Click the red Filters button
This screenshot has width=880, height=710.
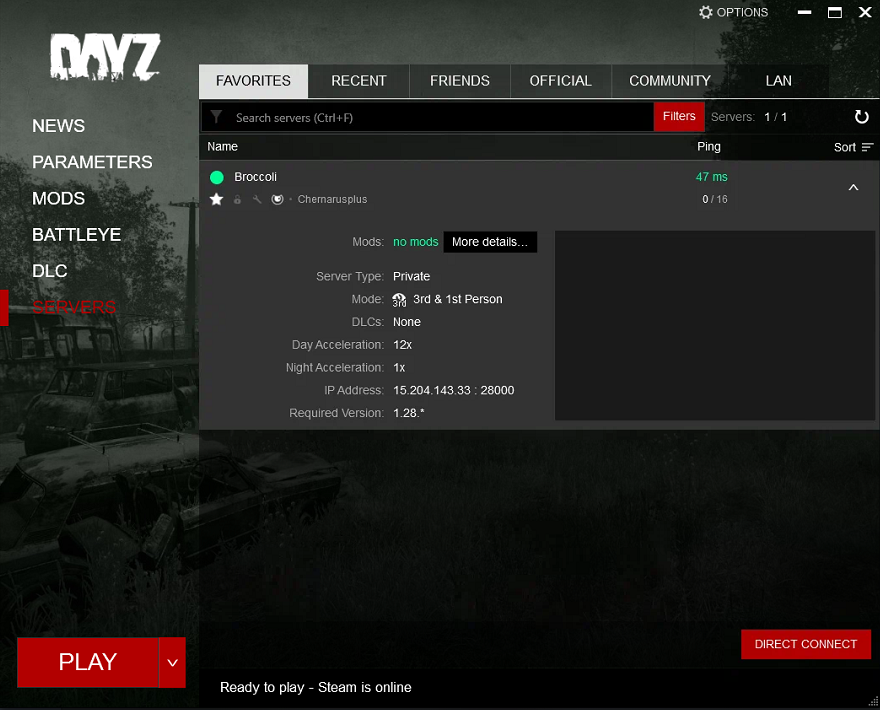point(679,116)
